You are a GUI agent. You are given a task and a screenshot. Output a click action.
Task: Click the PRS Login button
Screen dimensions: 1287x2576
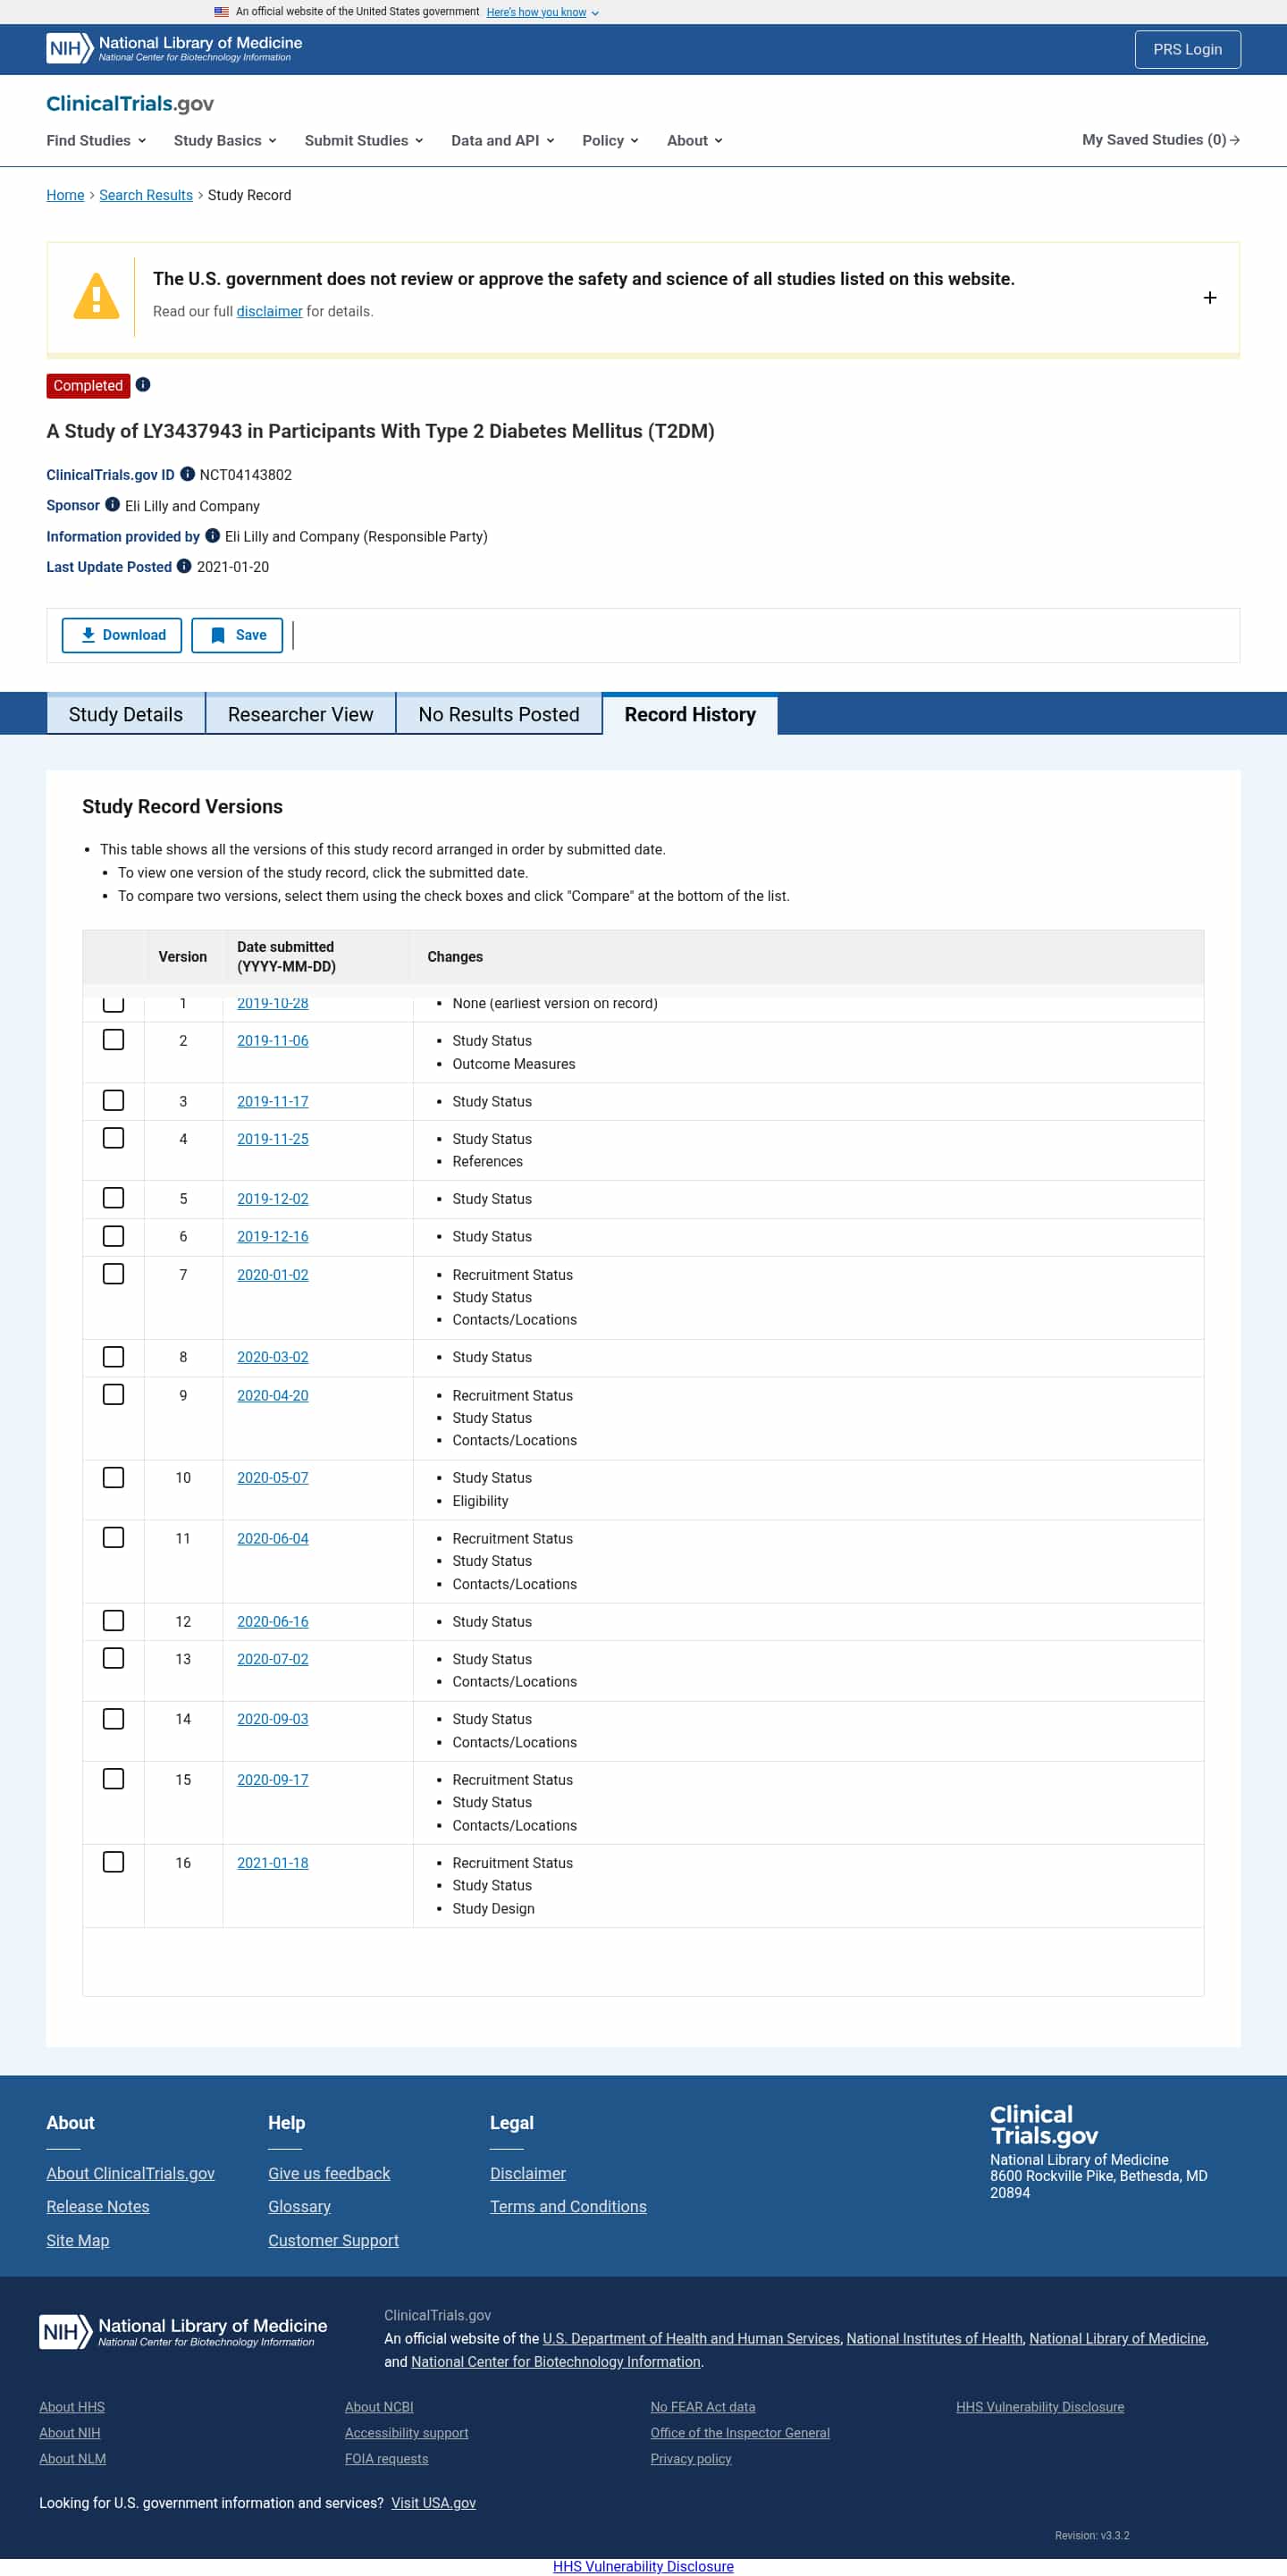tap(1187, 49)
